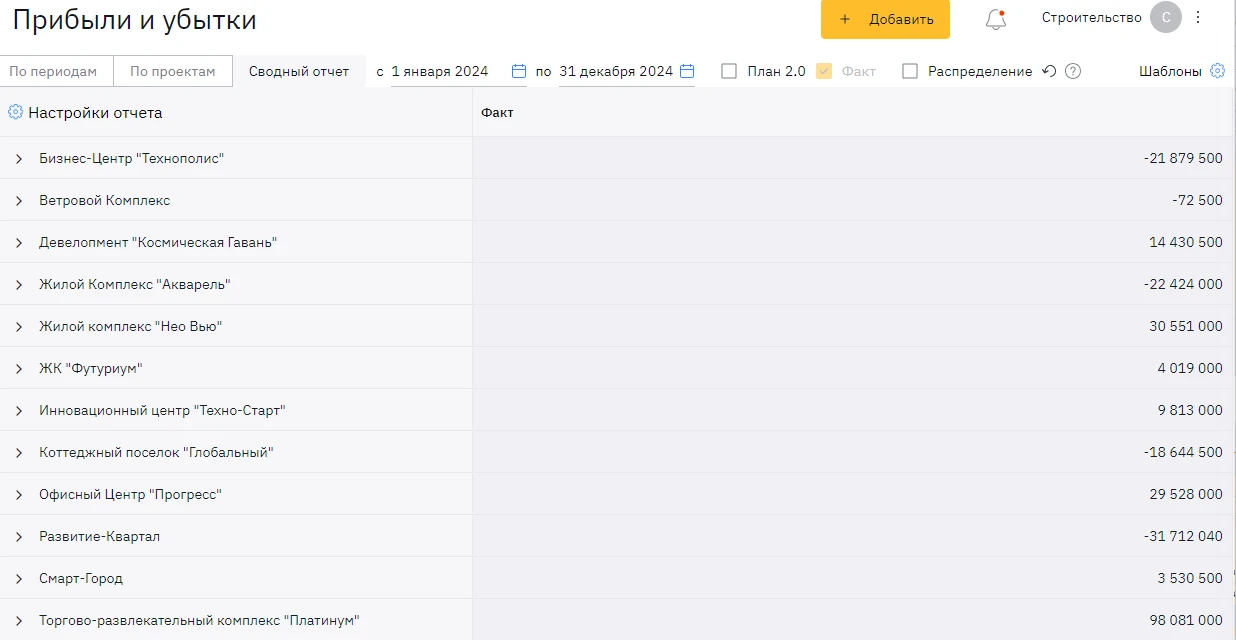Click the value 98 081 000
The width and height of the screenshot is (1236, 640).
point(1186,621)
